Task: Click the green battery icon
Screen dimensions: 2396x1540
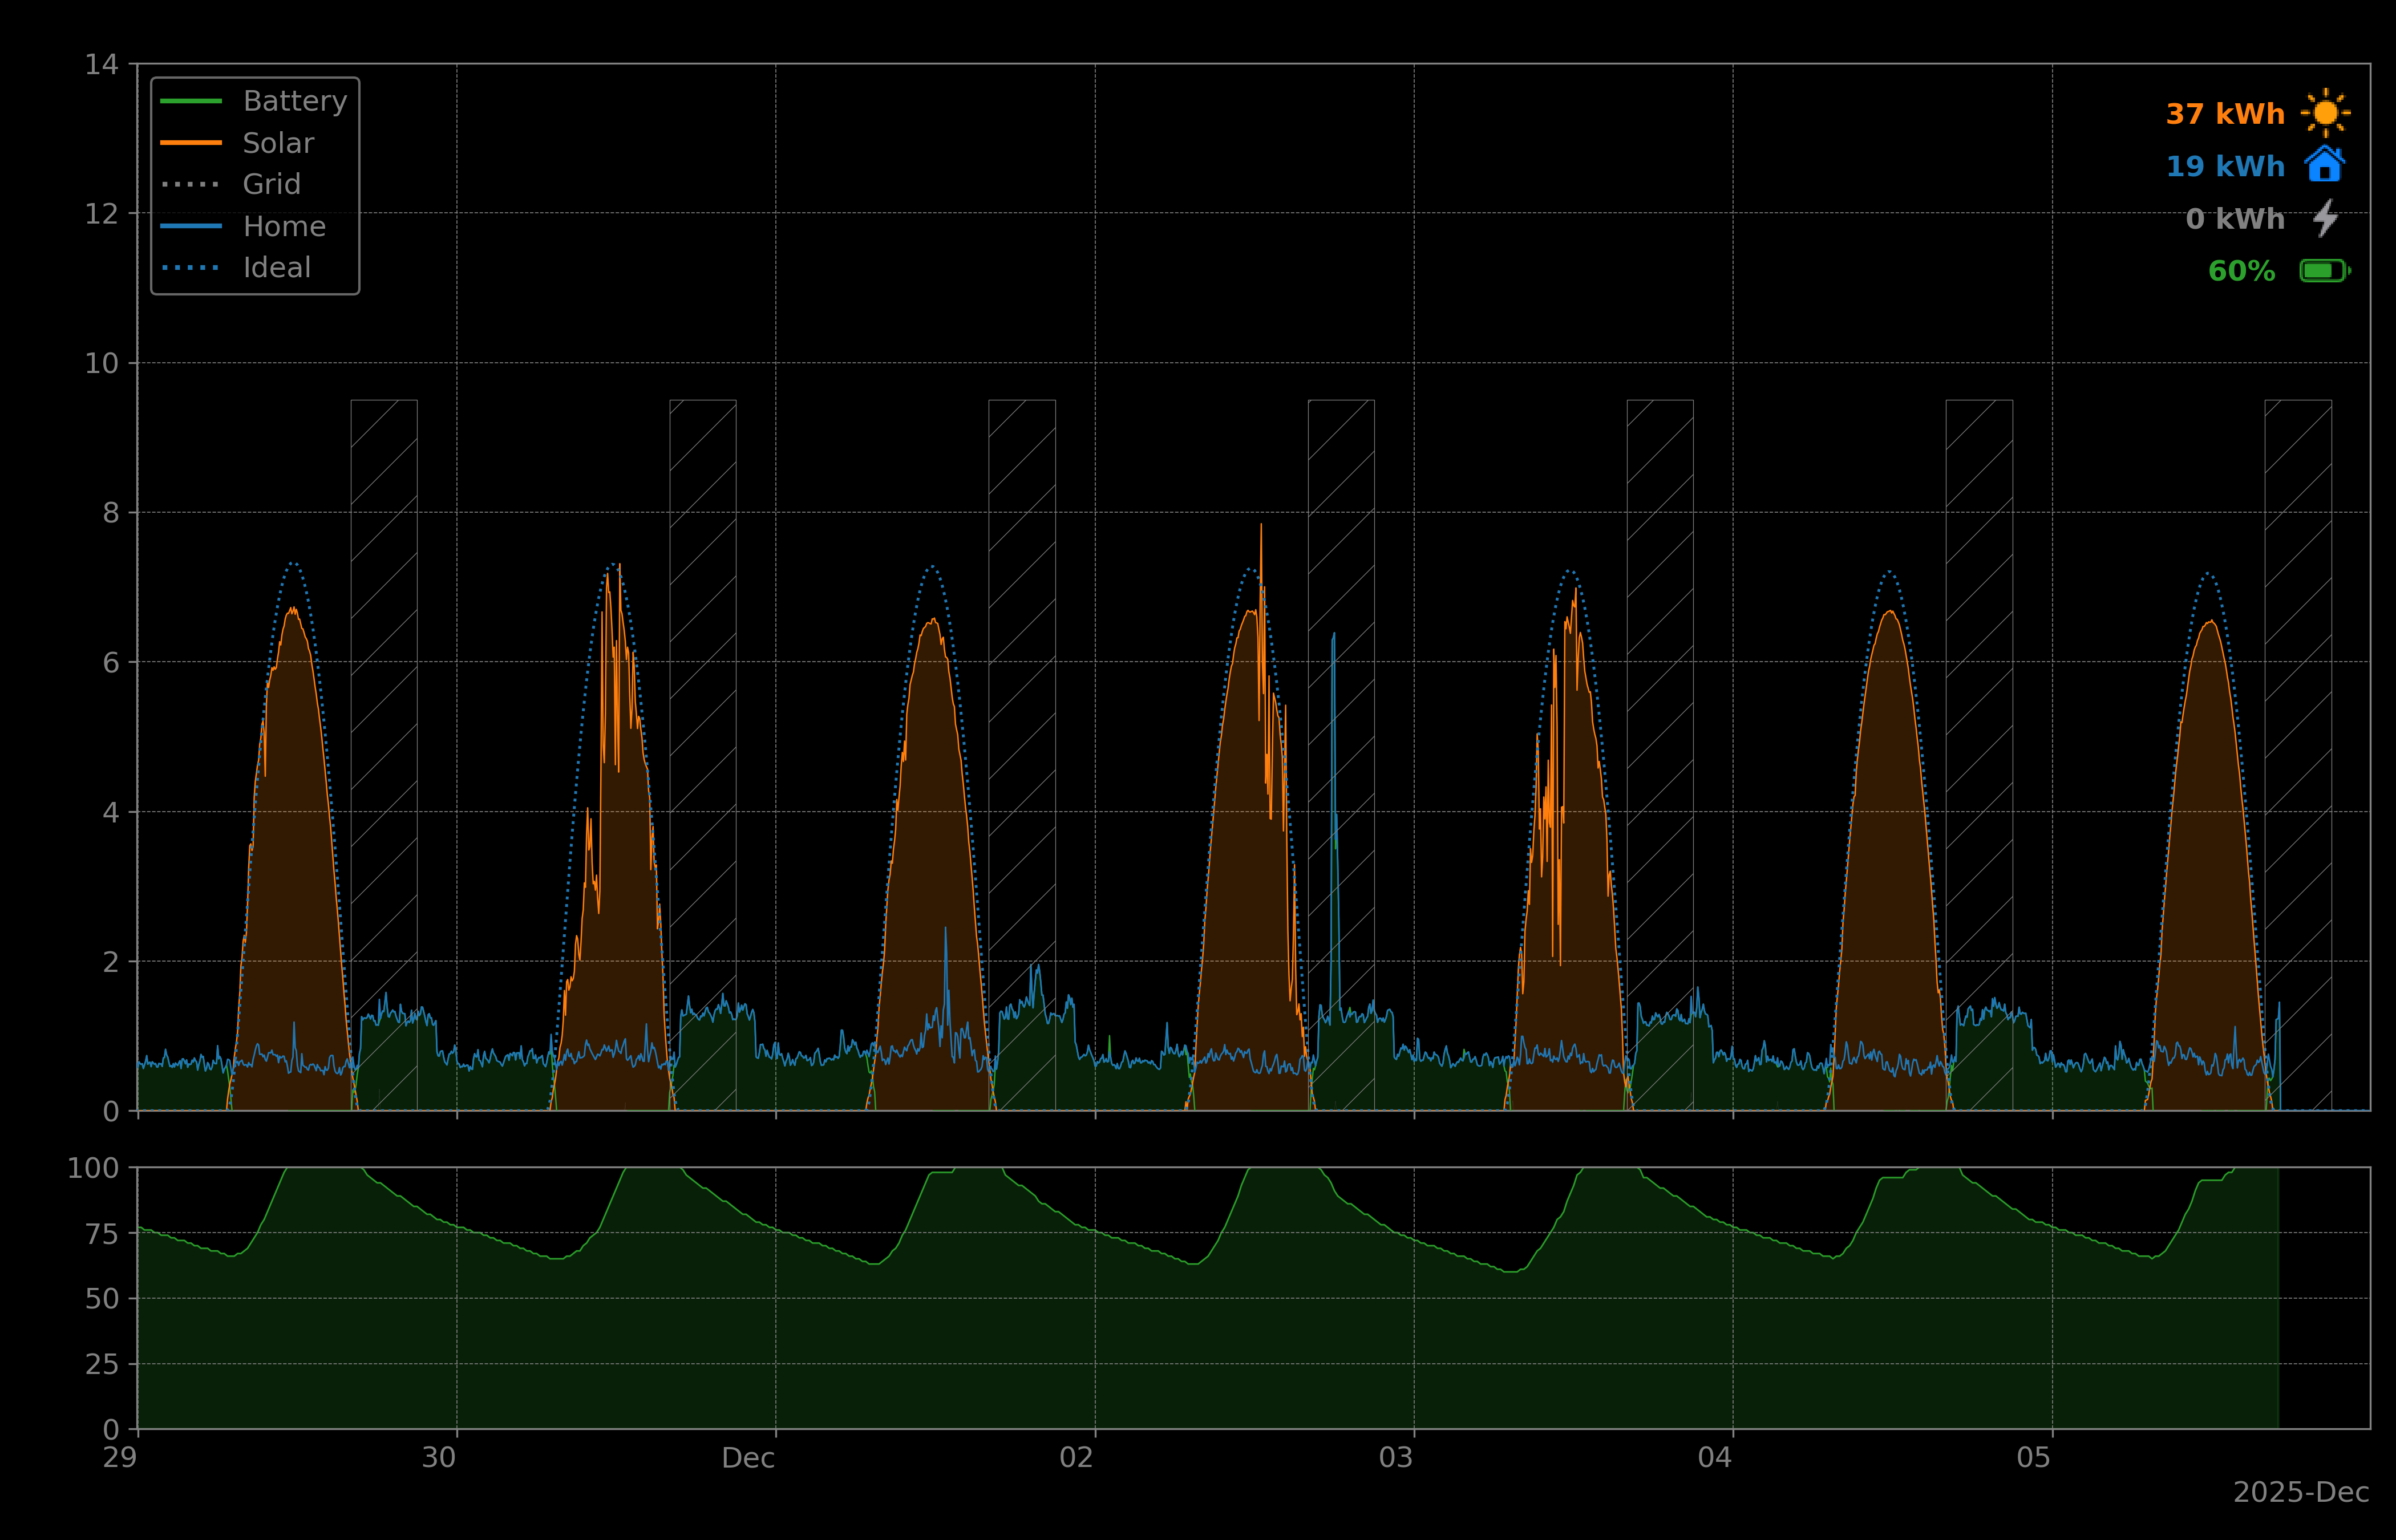Action: pos(2324,271)
